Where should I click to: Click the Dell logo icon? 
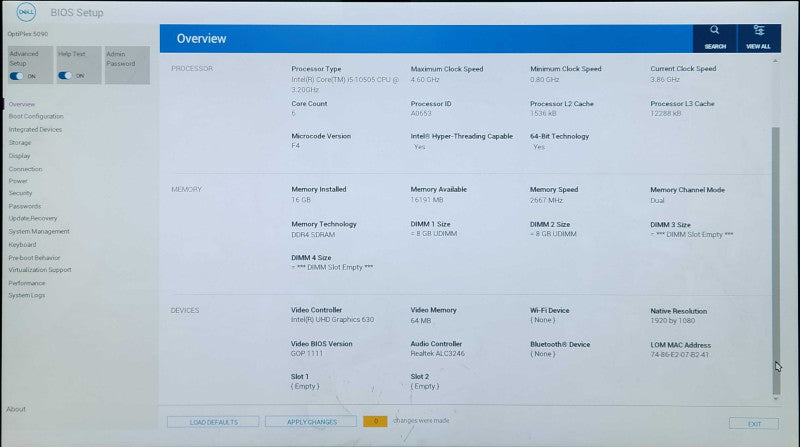[26, 12]
